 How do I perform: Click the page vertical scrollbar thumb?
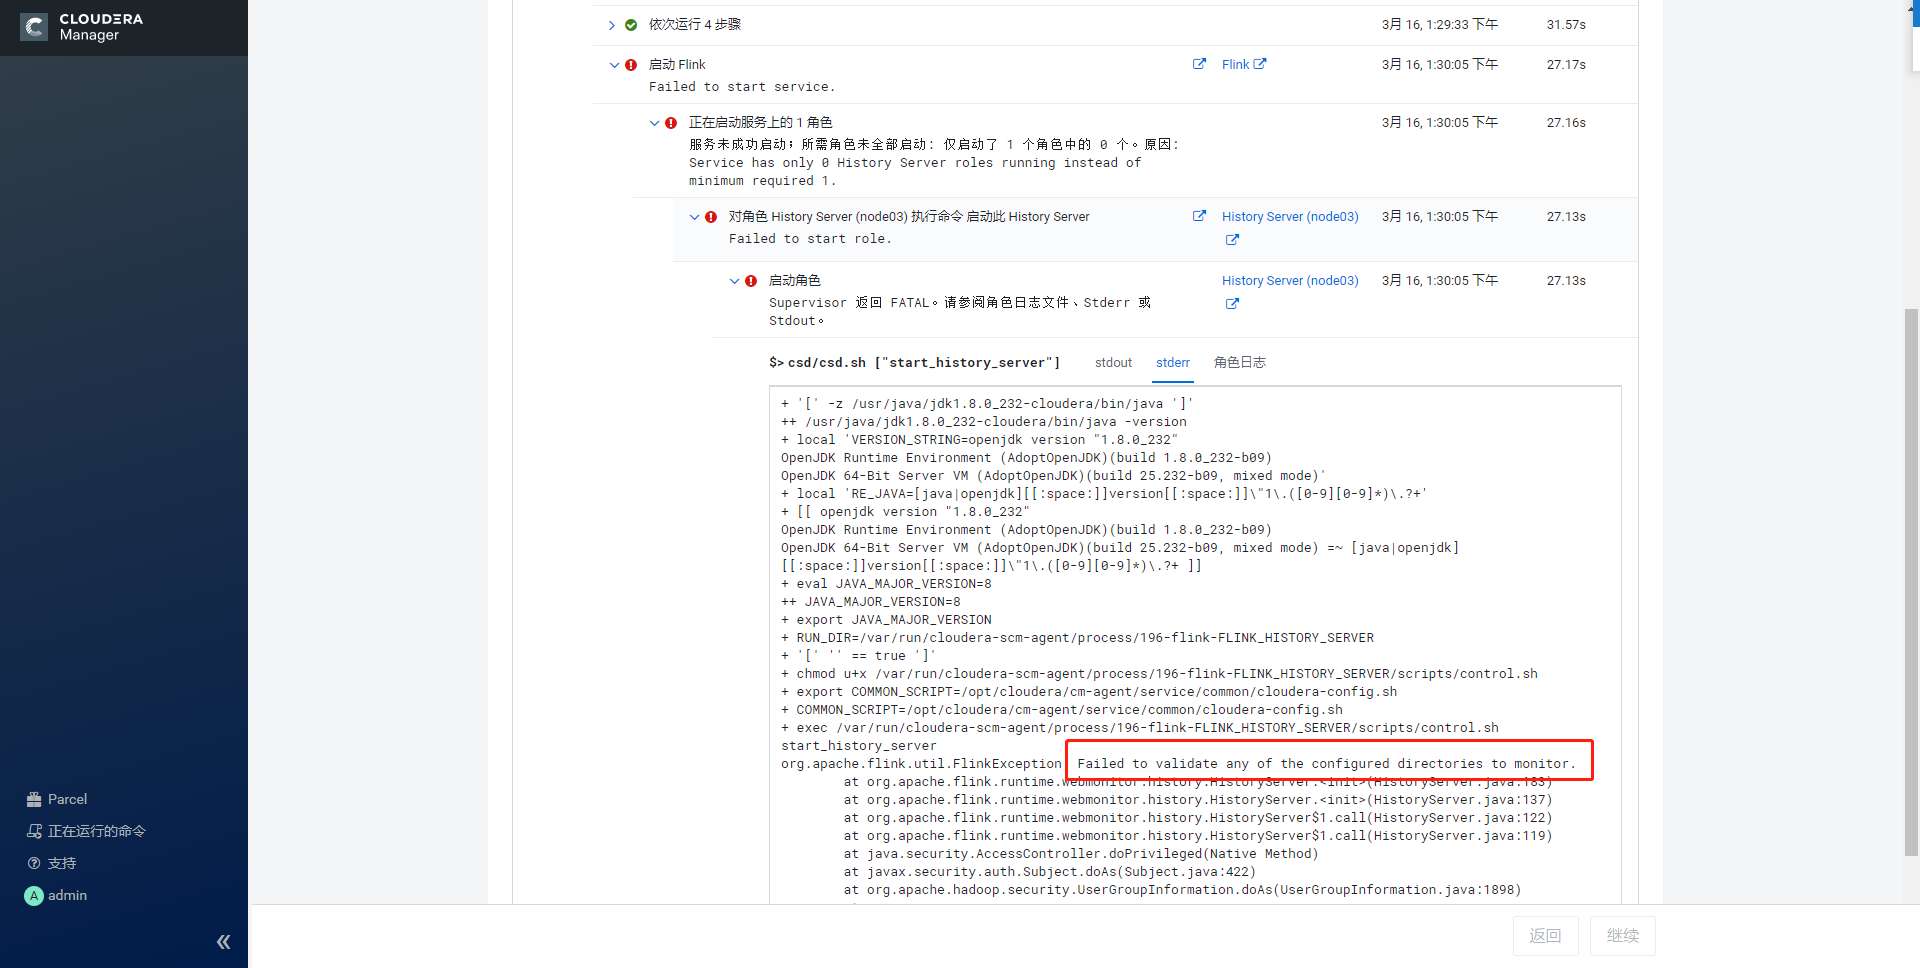pos(1912,580)
